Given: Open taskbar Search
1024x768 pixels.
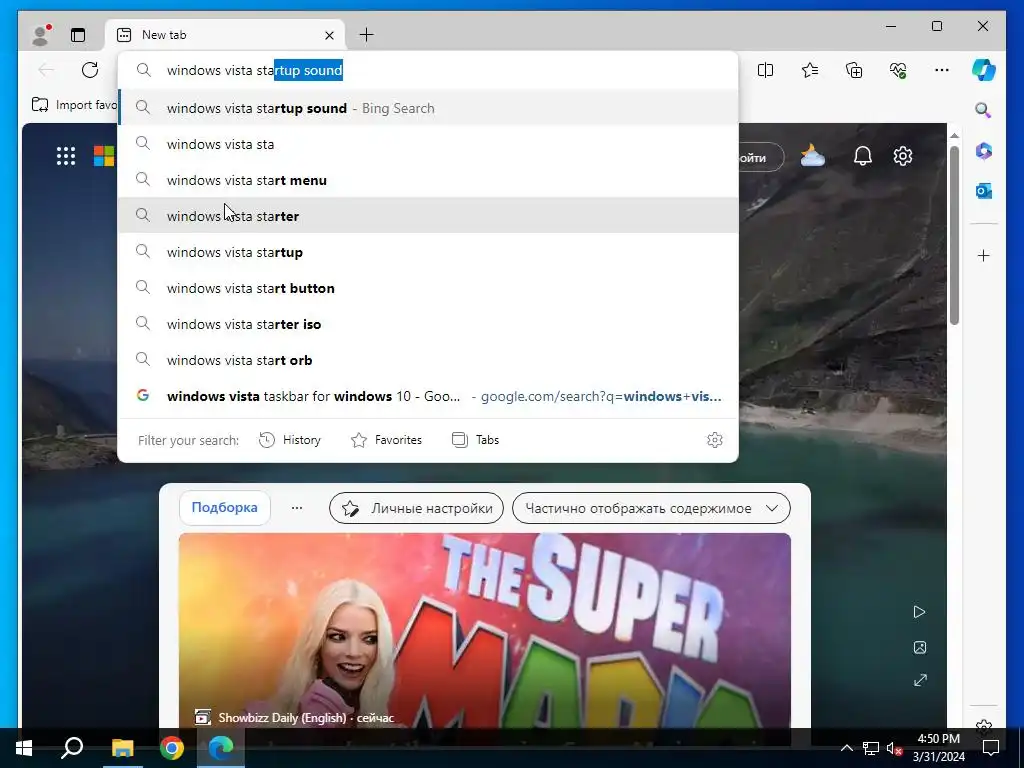Looking at the screenshot, I should (x=72, y=748).
